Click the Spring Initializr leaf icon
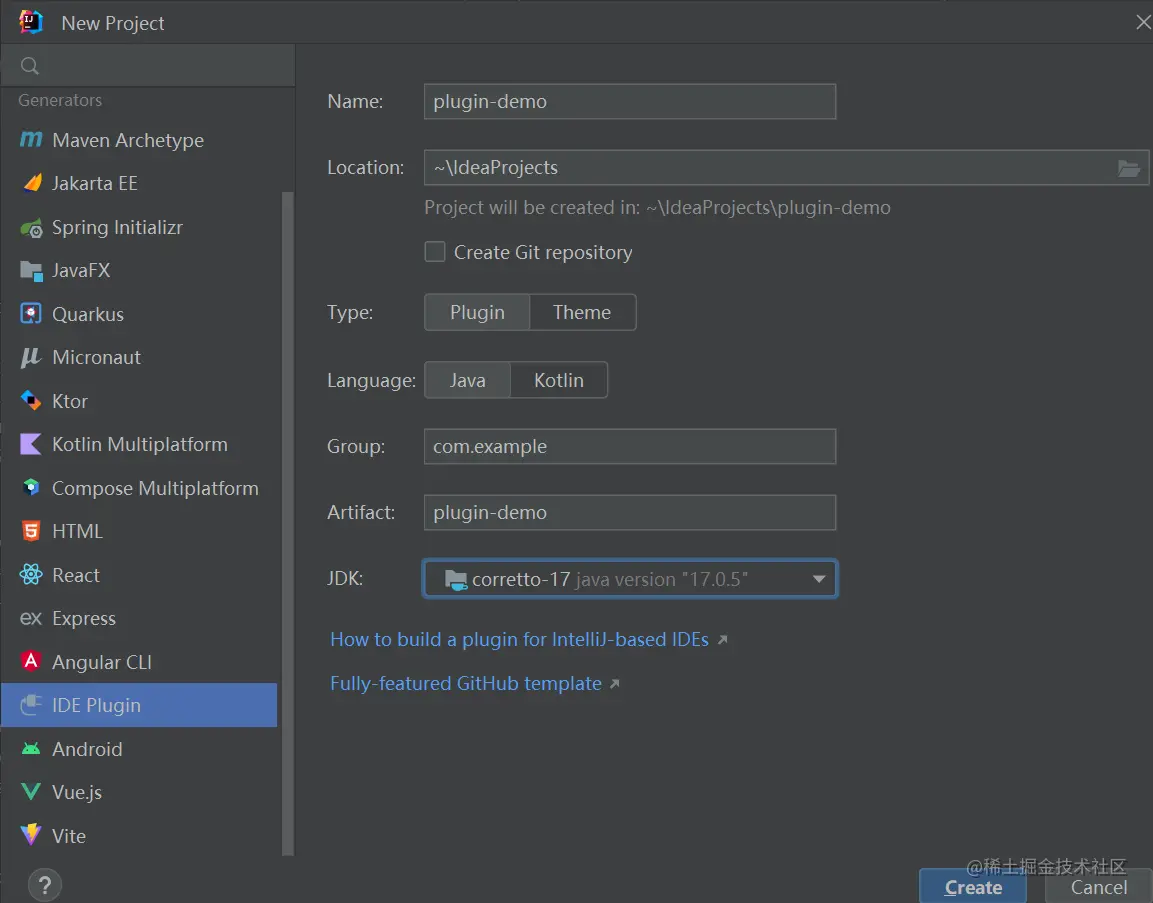Viewport: 1153px width, 903px height. pos(31,228)
